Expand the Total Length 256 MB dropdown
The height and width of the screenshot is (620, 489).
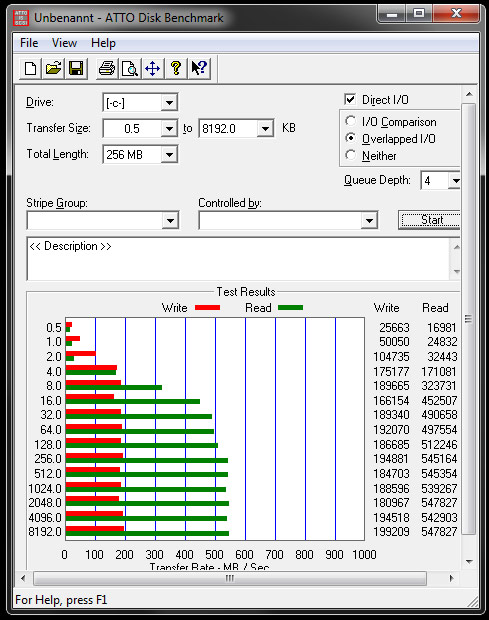(169, 155)
